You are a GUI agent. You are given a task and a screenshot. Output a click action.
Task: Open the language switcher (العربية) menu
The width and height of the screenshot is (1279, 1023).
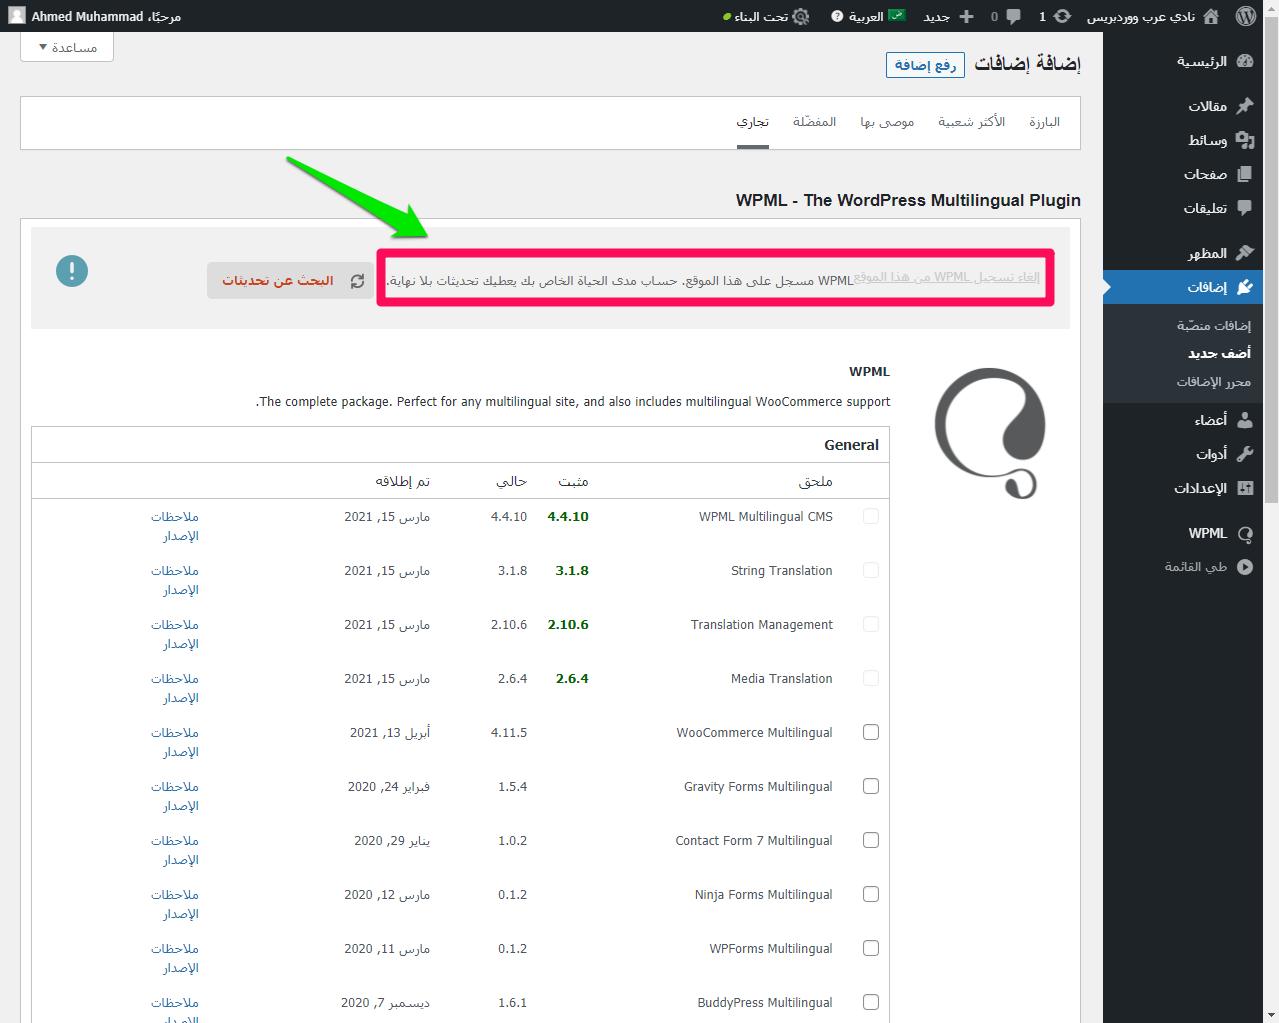point(866,16)
